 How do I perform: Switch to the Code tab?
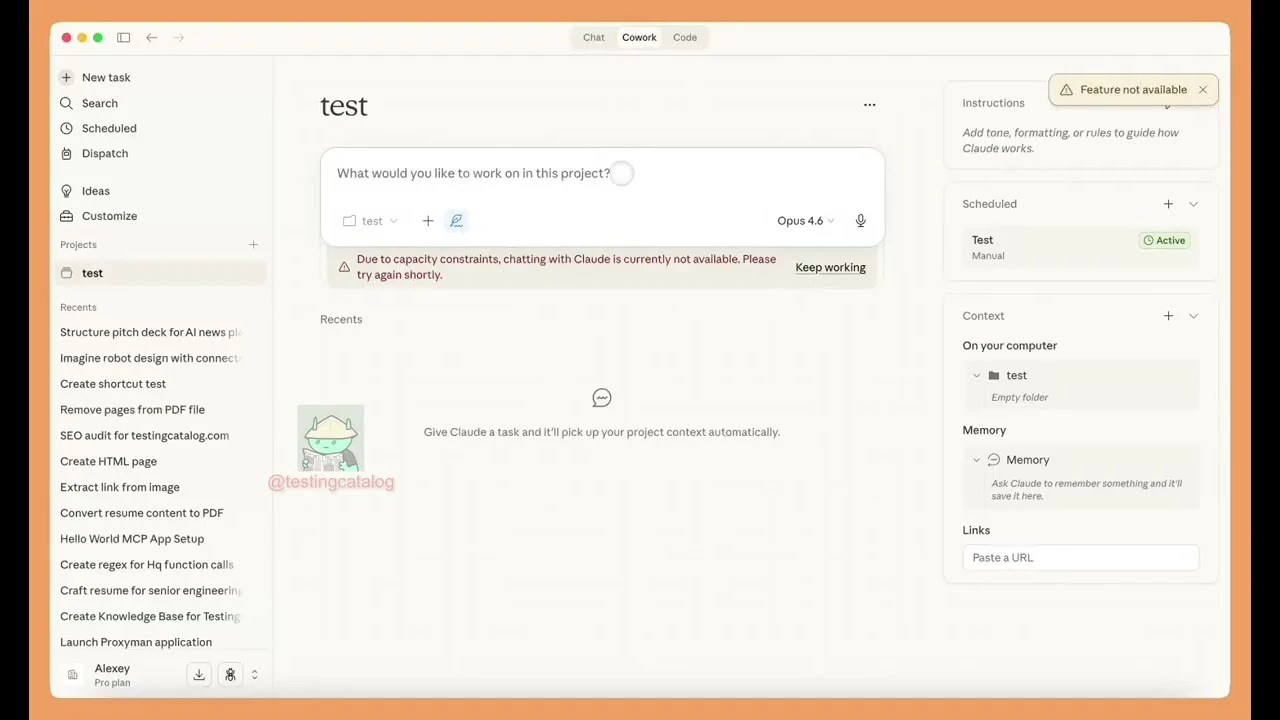coord(685,38)
